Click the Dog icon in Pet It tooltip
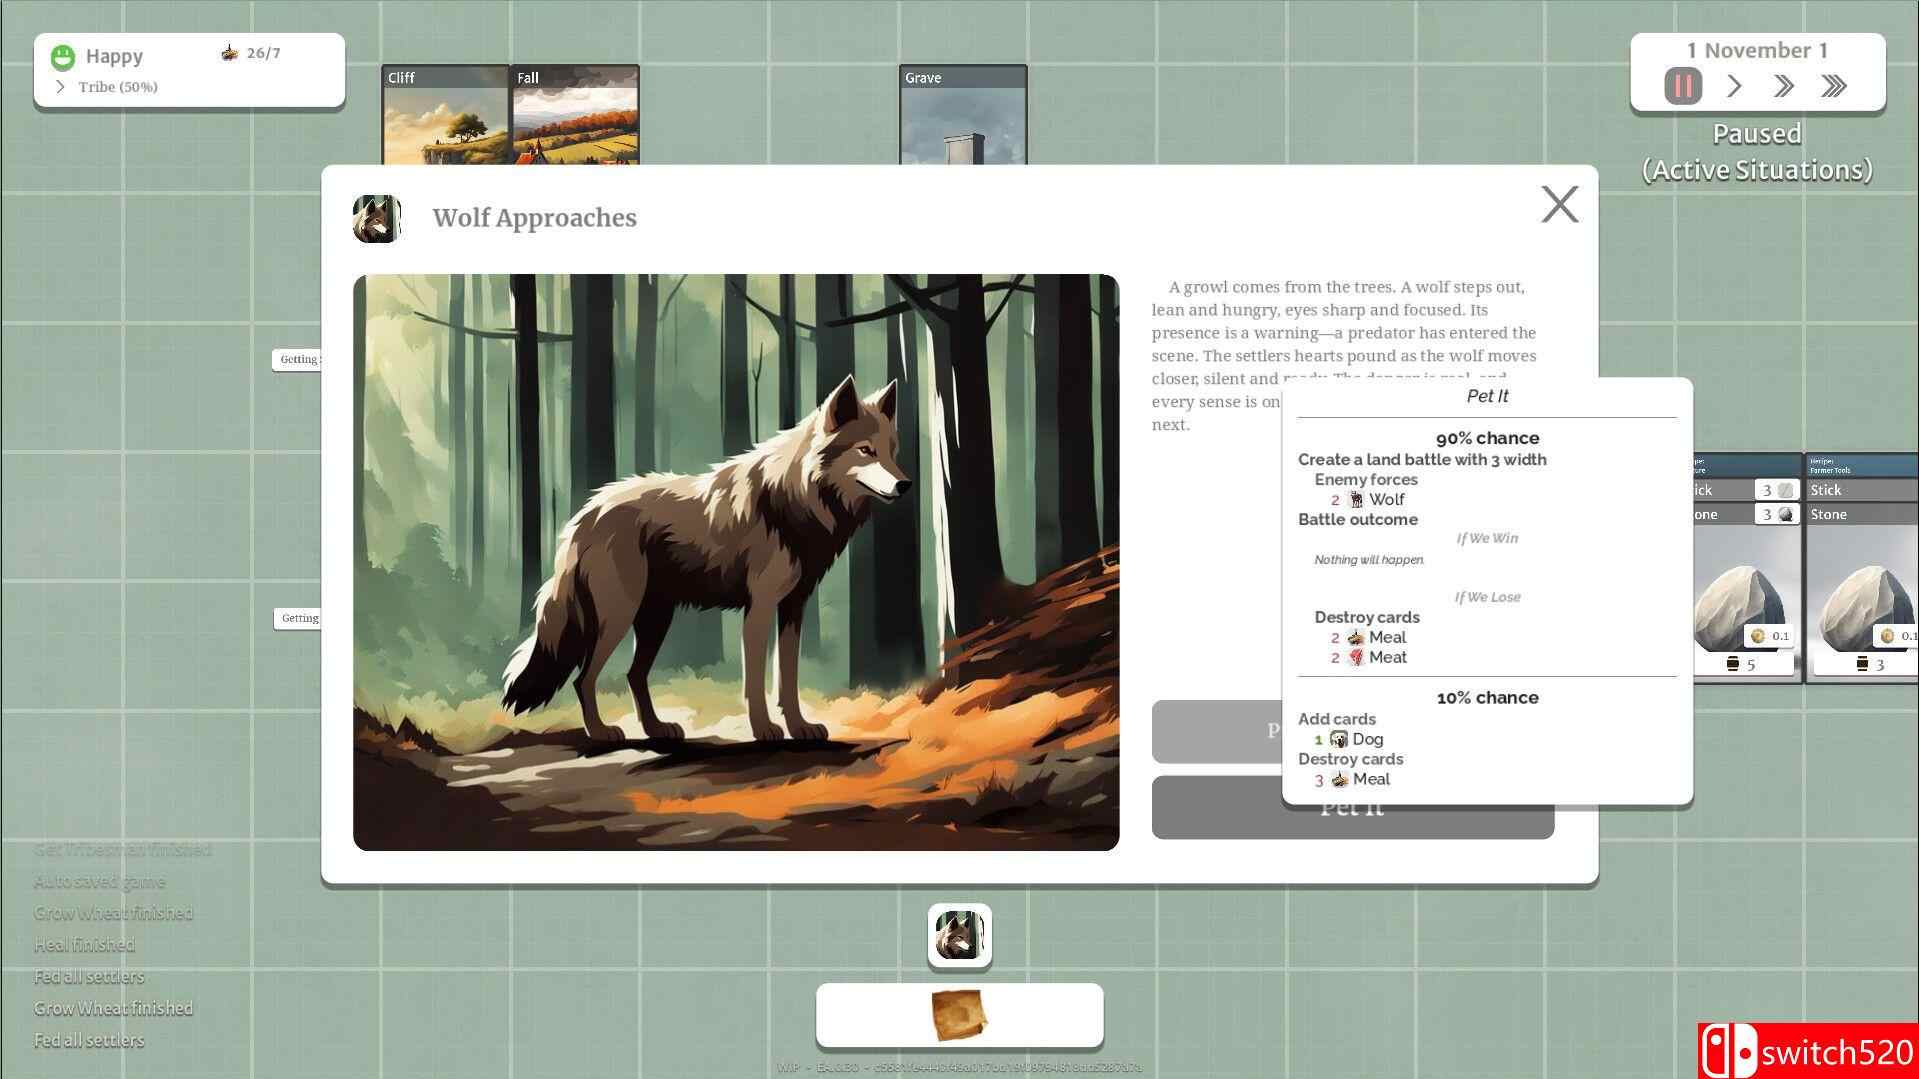The image size is (1919, 1079). pyautogui.click(x=1338, y=739)
